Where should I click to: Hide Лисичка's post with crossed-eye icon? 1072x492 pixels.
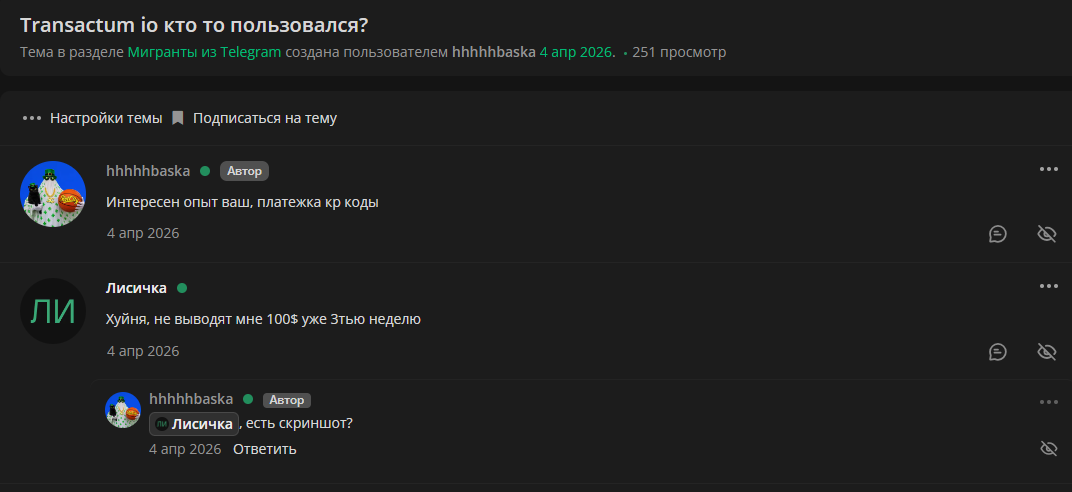[x=1047, y=352]
